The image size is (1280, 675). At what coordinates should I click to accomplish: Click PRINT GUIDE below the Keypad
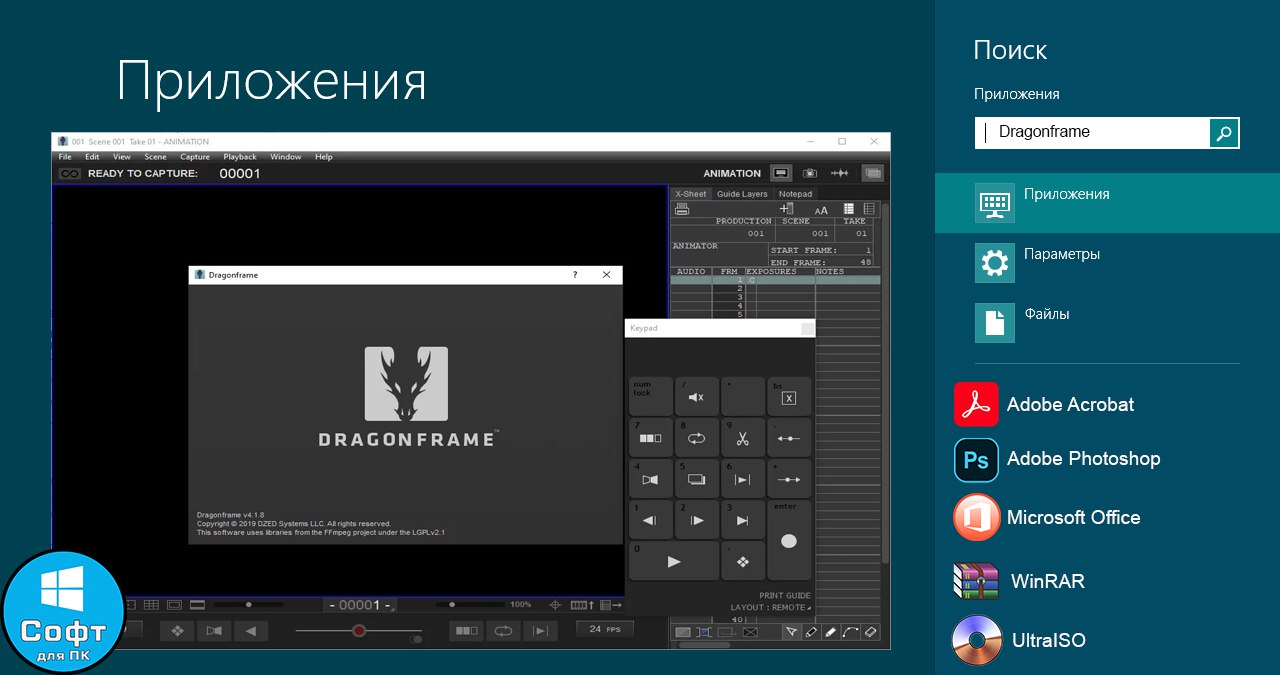point(784,596)
